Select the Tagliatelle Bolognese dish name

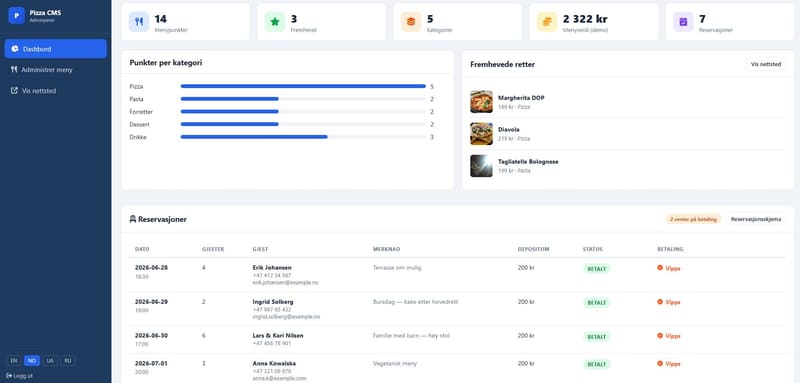[528, 161]
